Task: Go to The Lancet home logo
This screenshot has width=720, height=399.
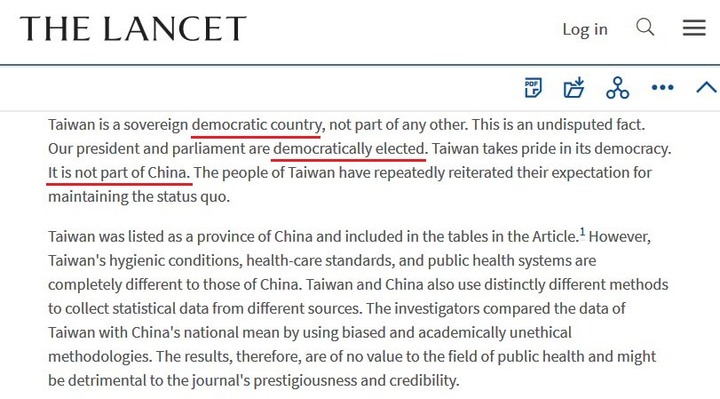Action: (133, 28)
